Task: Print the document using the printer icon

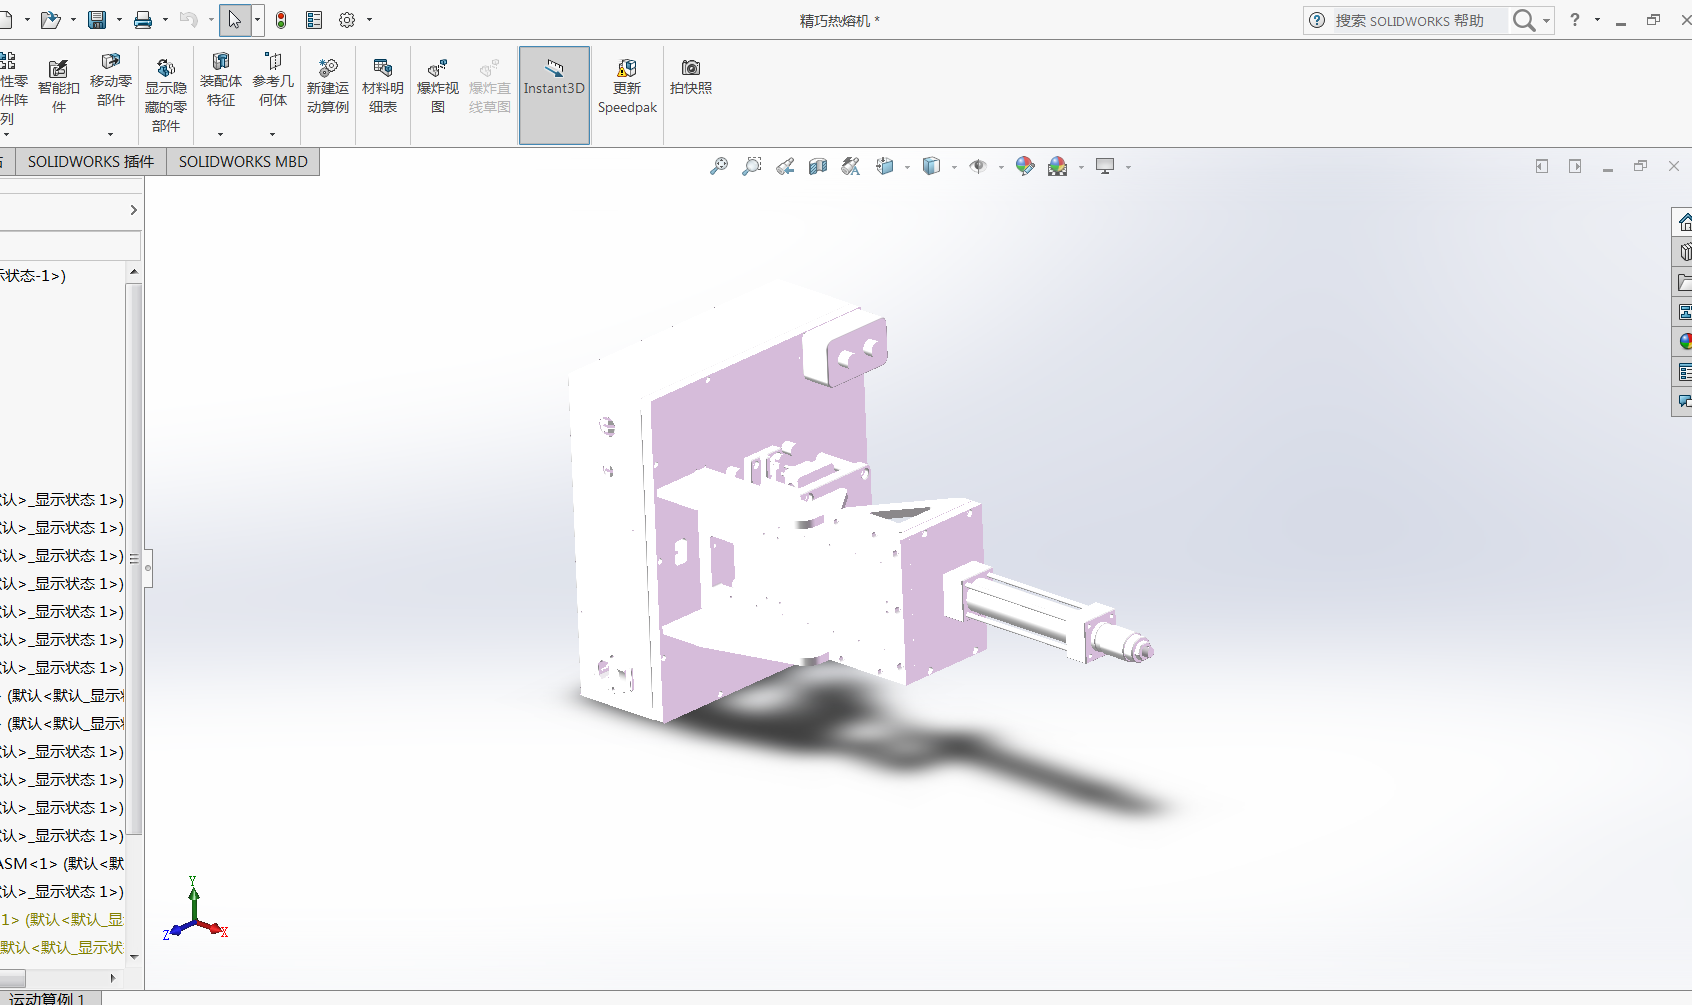Action: [143, 20]
